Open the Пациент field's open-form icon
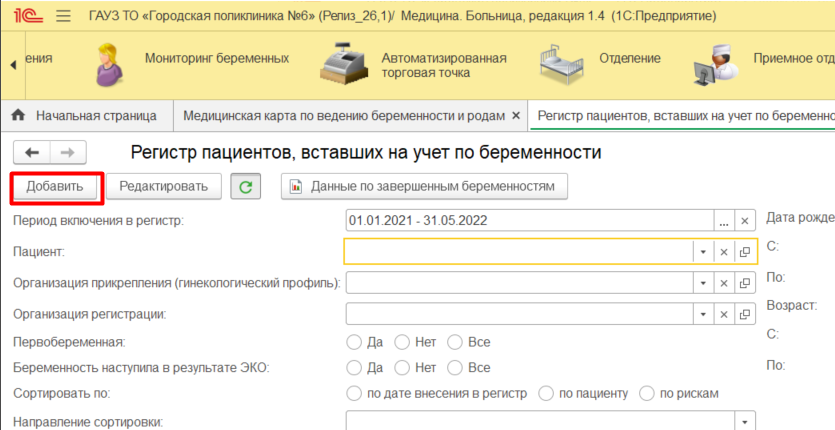835x430 pixels. point(744,252)
